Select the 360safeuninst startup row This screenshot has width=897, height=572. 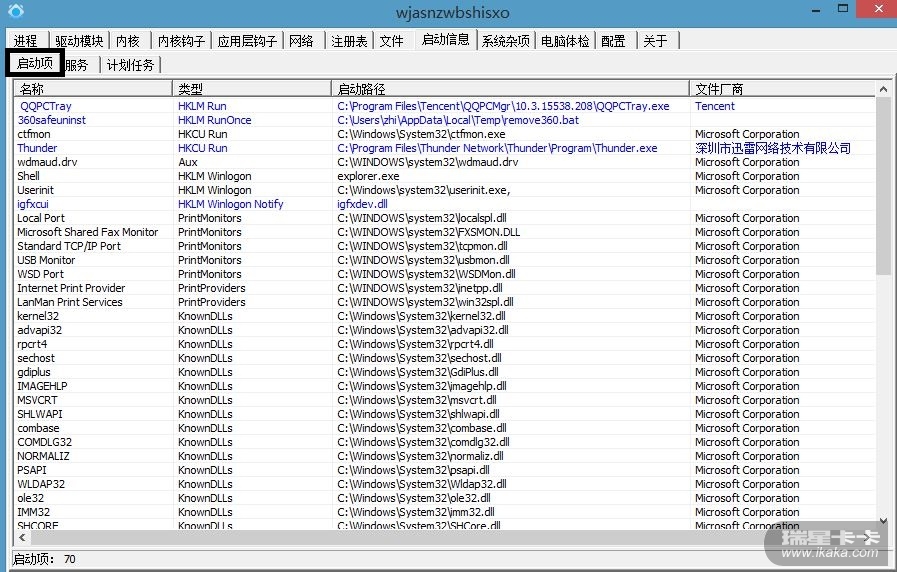point(52,120)
